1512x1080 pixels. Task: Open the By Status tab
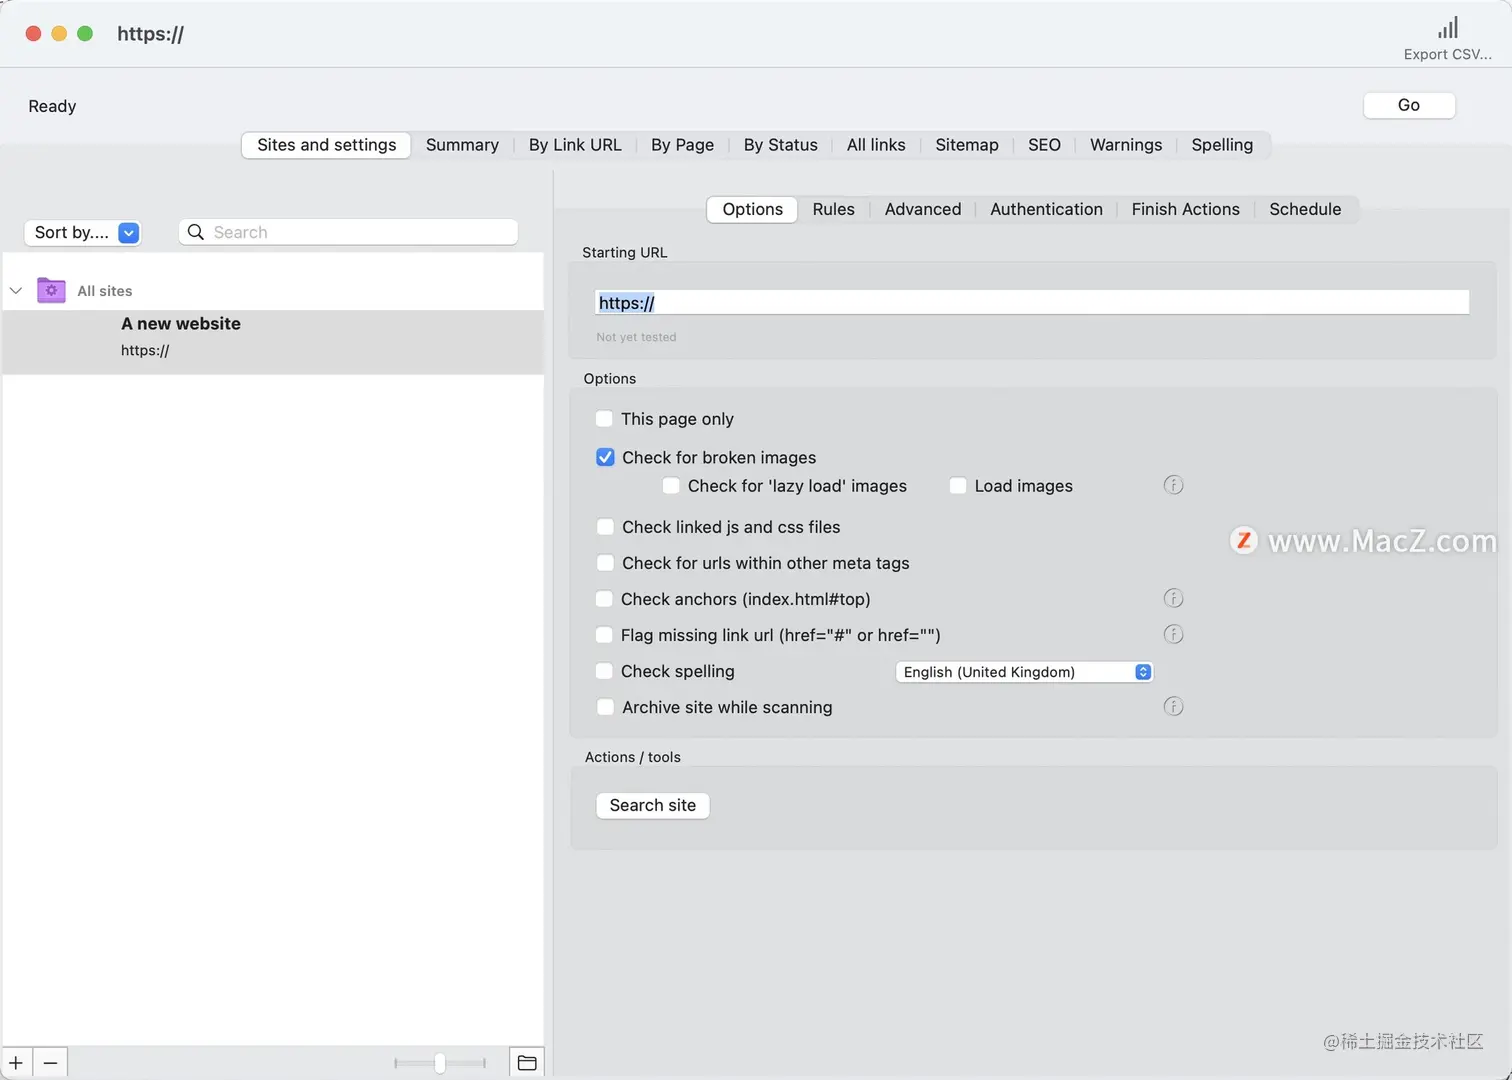(780, 145)
